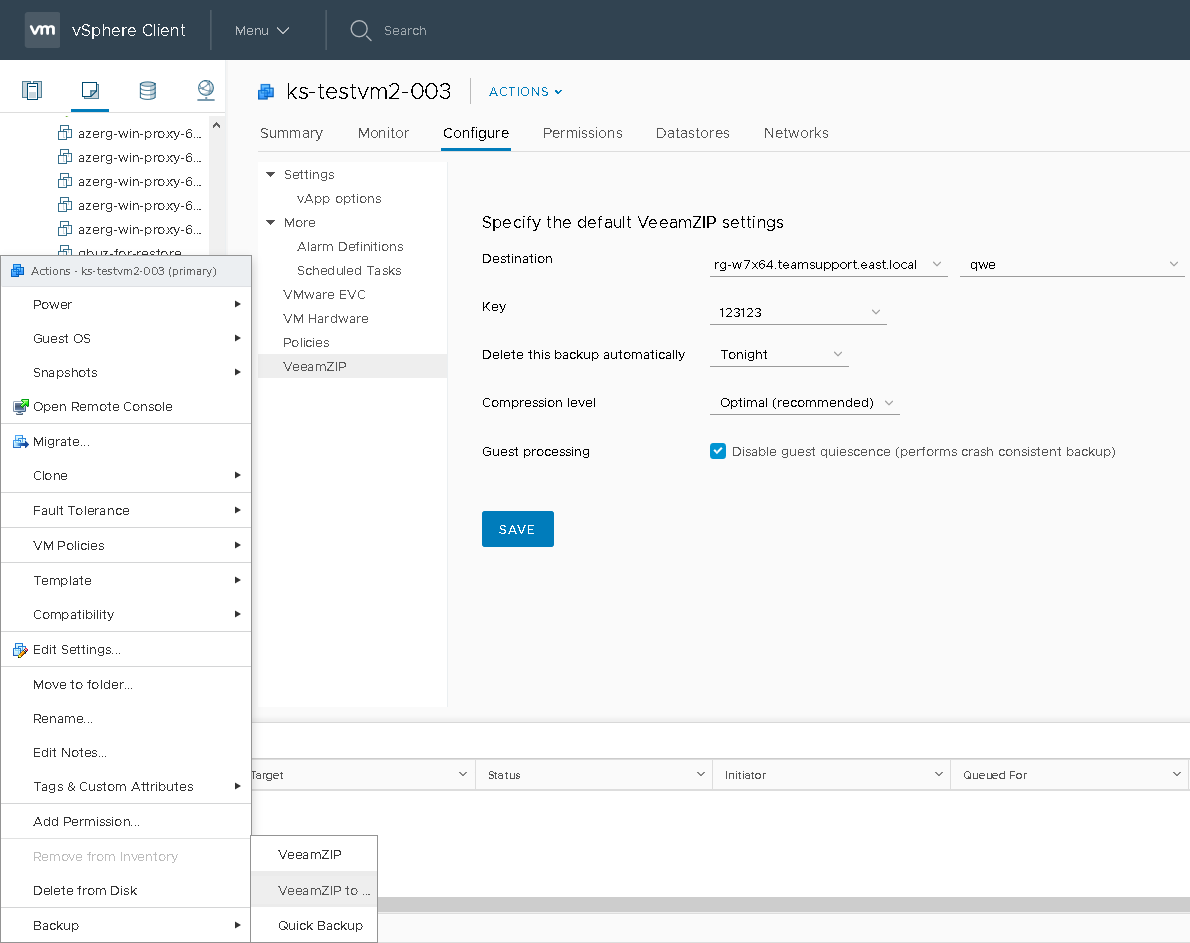Open the Template submenu
Viewport: 1190px width, 943px height.
[126, 580]
